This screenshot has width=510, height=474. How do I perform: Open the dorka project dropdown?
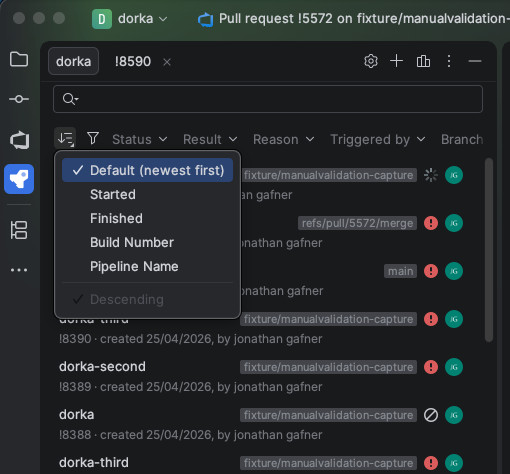143,19
